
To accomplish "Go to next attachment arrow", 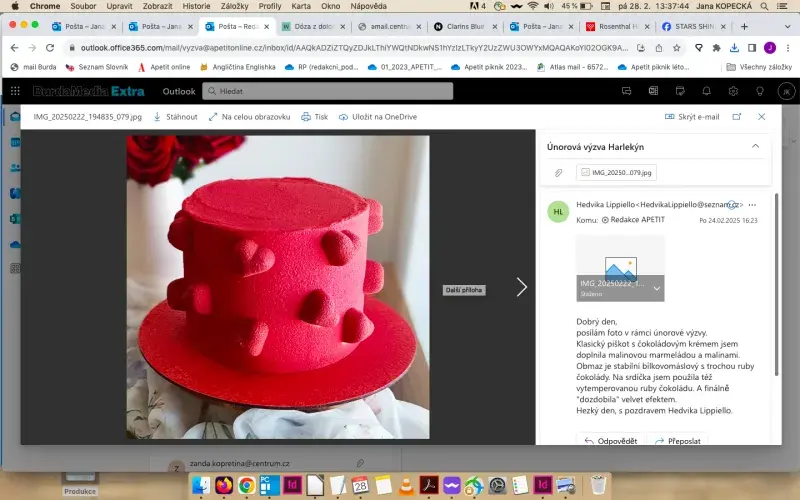I will pyautogui.click(x=521, y=287).
